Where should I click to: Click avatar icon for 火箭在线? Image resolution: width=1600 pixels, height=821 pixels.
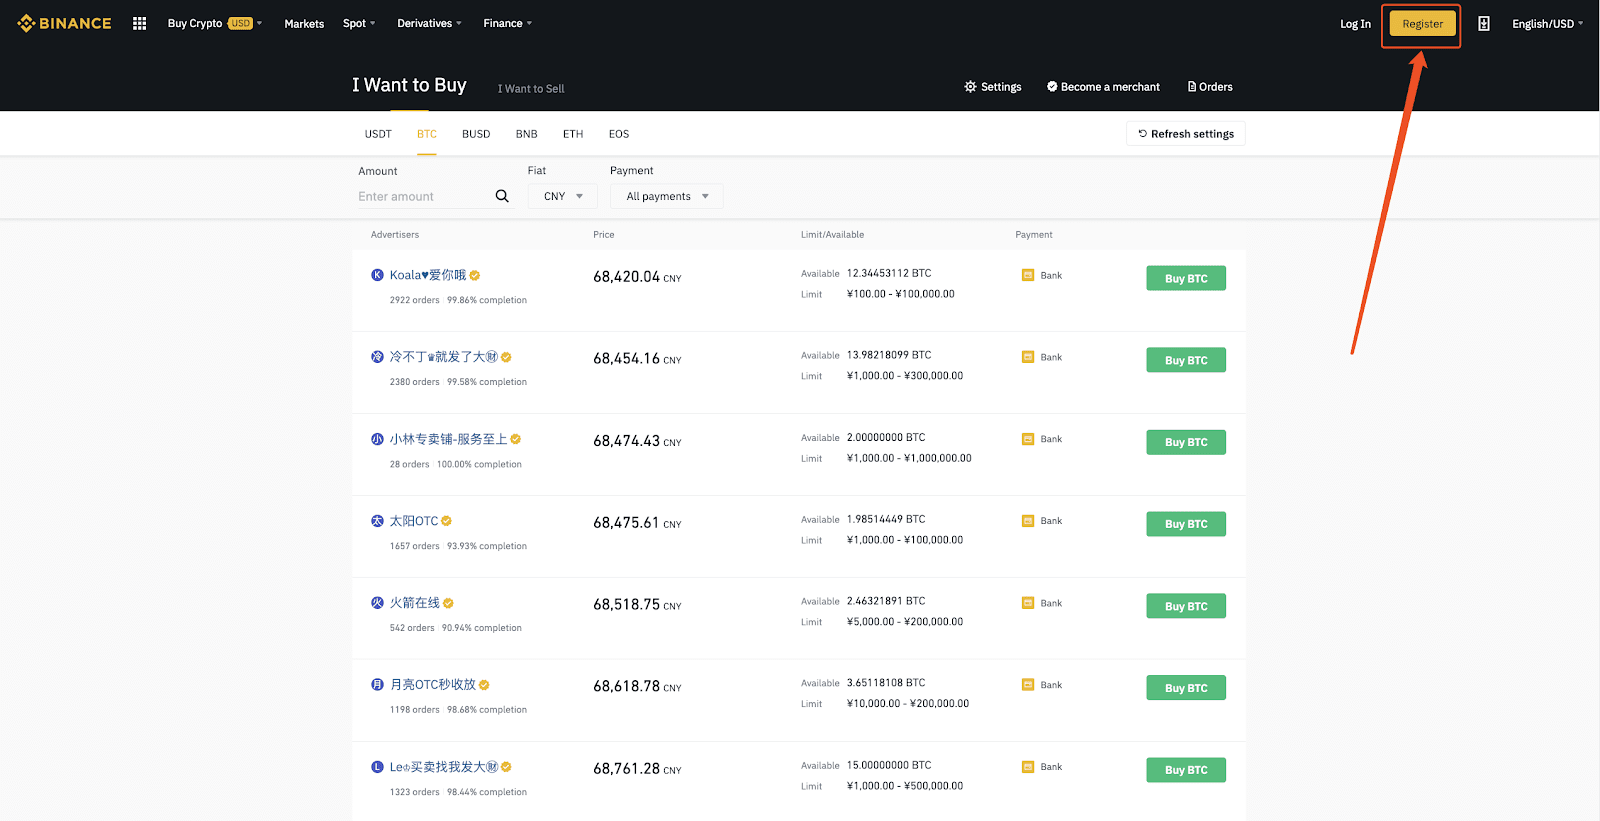(377, 603)
